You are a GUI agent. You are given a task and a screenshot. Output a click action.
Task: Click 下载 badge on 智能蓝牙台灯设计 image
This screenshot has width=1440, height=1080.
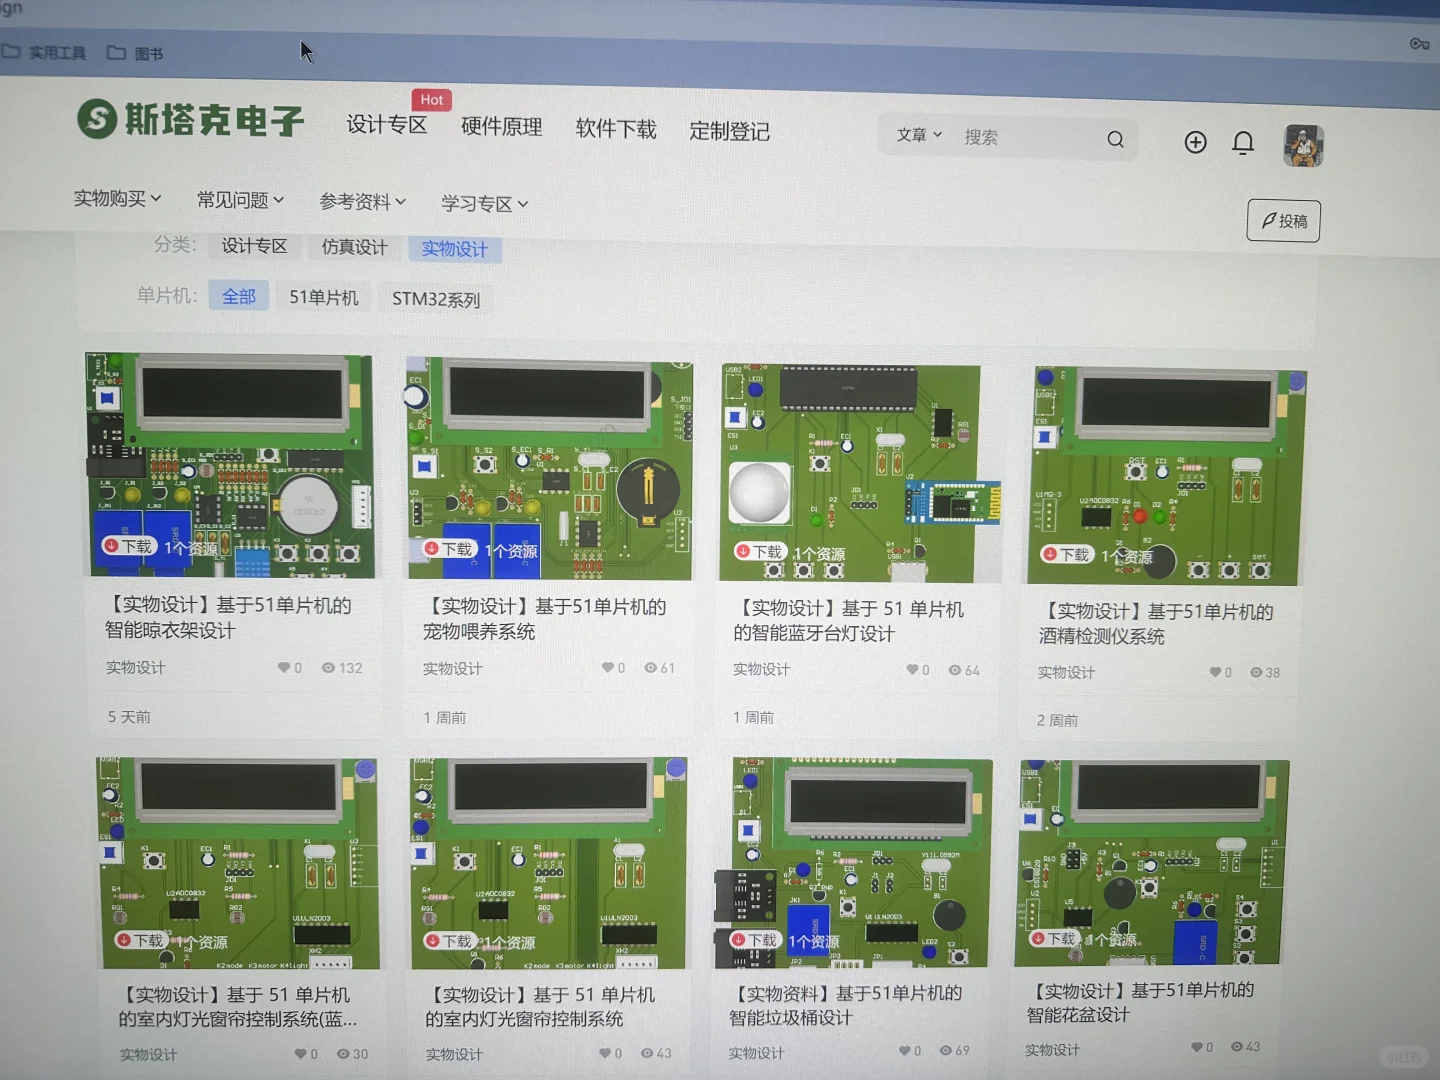760,551
